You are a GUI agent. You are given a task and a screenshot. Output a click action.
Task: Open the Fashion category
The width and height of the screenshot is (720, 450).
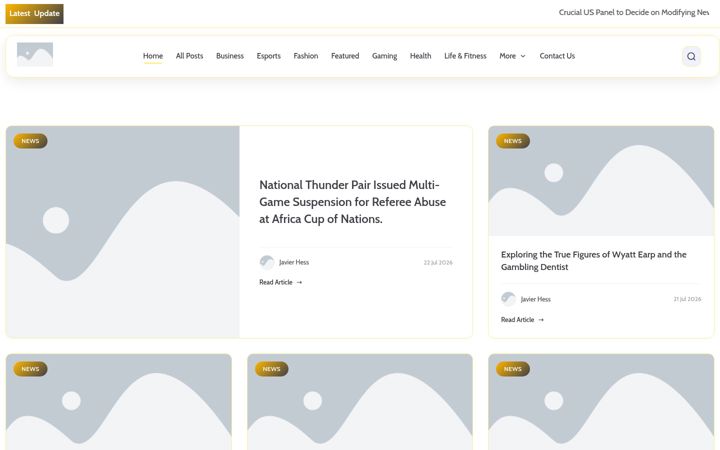tap(306, 56)
